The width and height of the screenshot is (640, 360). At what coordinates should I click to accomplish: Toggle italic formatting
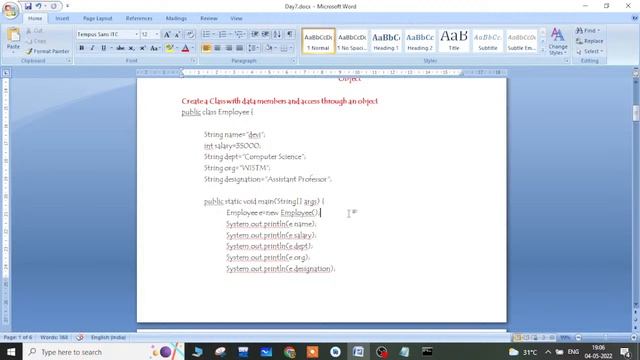[x=92, y=48]
